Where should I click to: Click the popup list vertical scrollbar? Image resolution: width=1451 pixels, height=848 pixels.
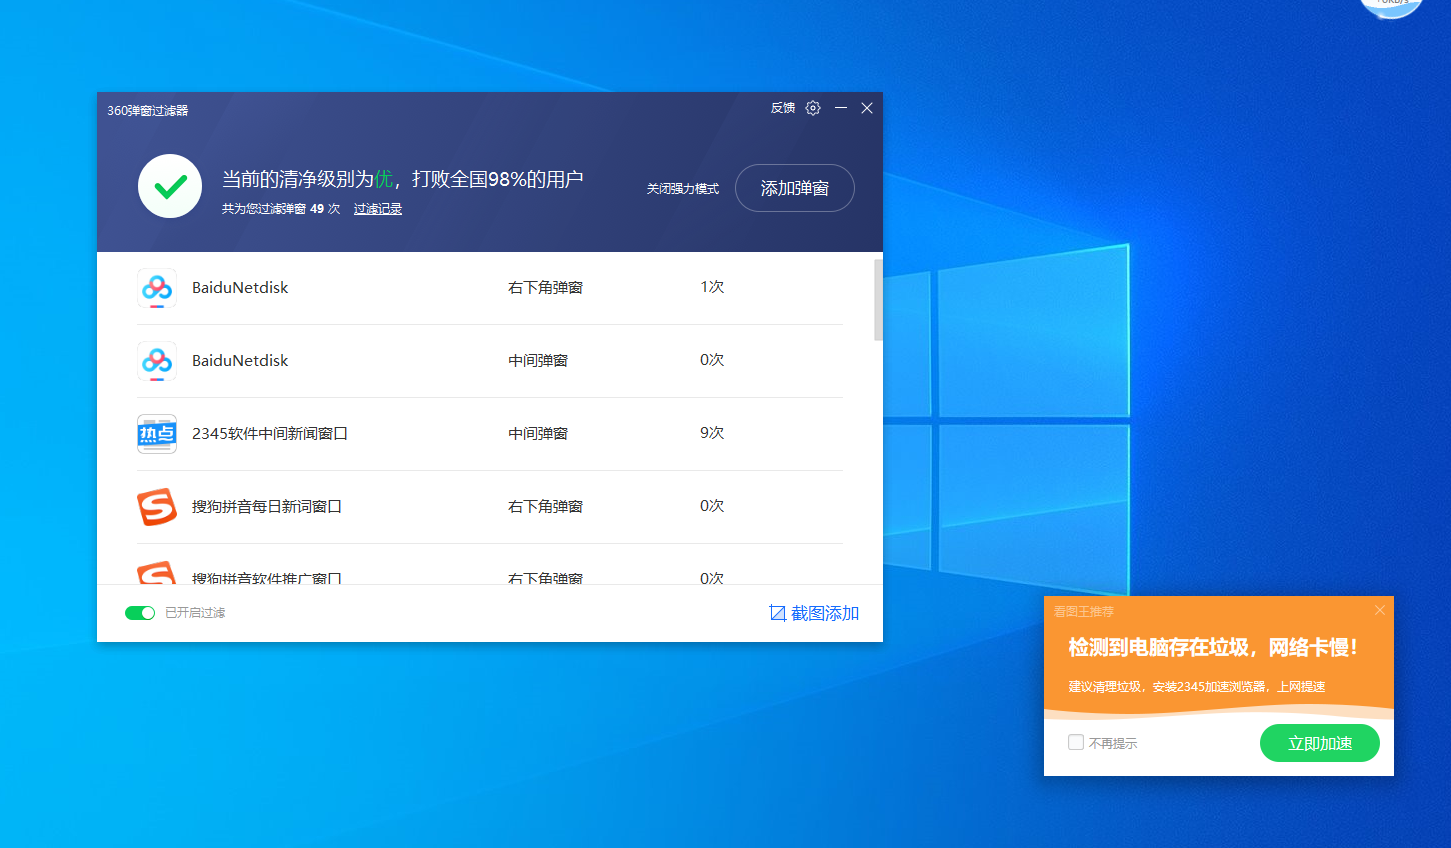click(878, 300)
